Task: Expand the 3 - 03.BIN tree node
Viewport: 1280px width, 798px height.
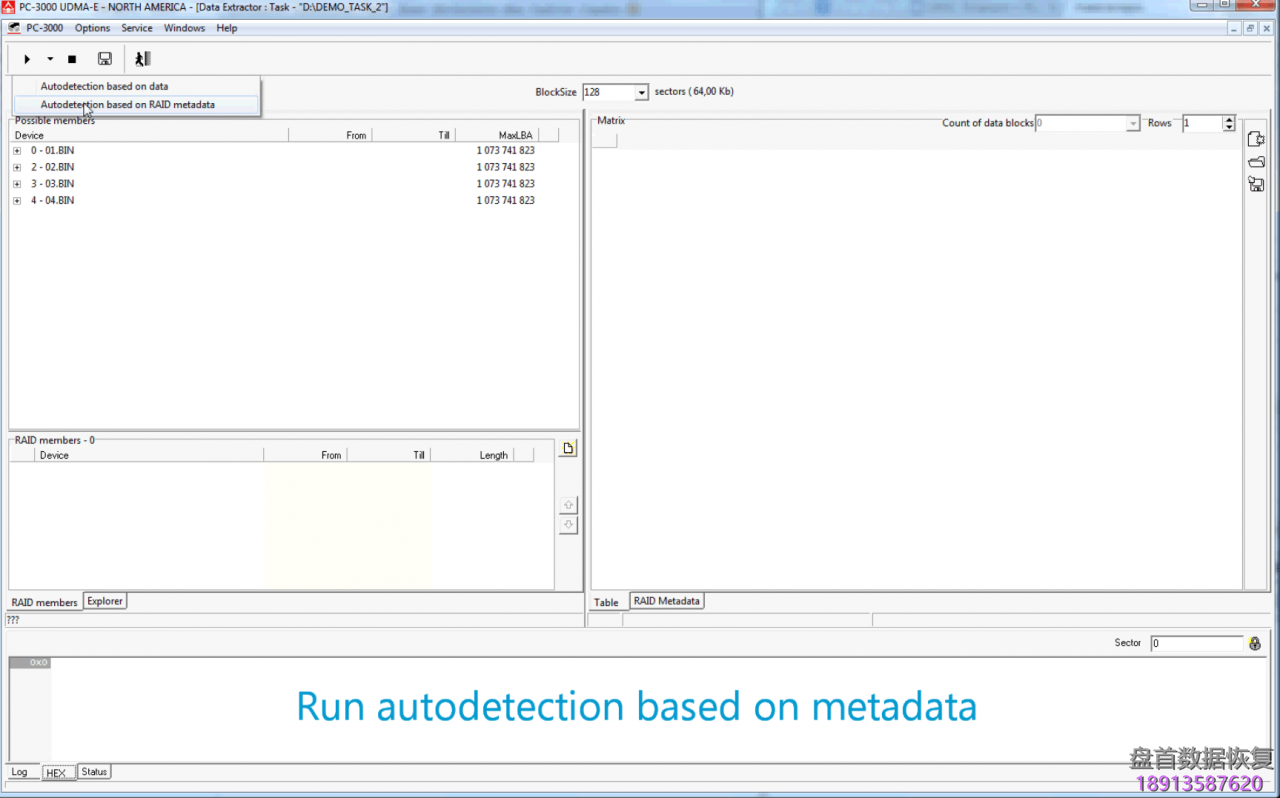Action: click(x=17, y=184)
